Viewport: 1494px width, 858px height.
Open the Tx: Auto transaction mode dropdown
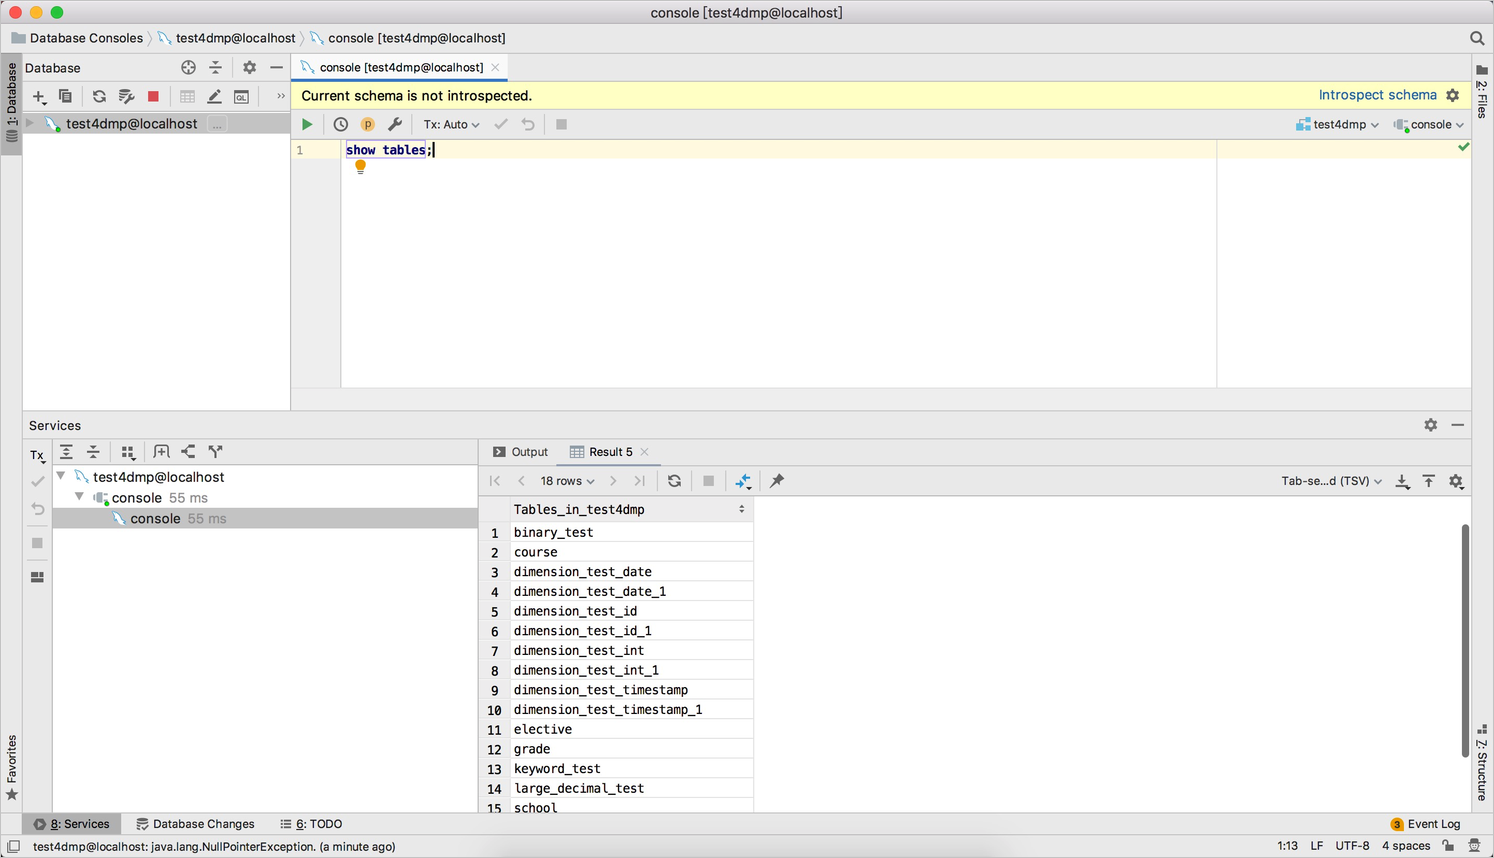[x=451, y=124]
